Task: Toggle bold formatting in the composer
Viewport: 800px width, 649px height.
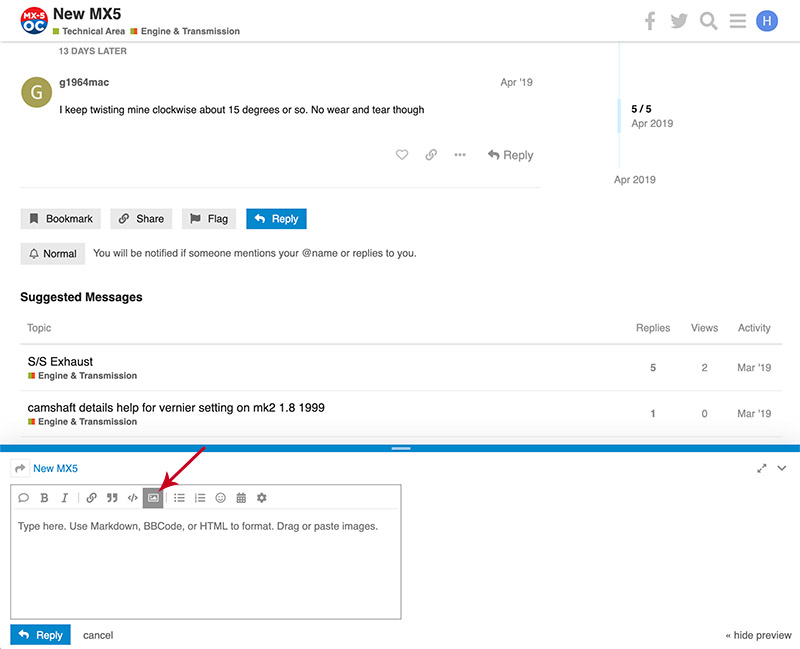Action: point(44,497)
